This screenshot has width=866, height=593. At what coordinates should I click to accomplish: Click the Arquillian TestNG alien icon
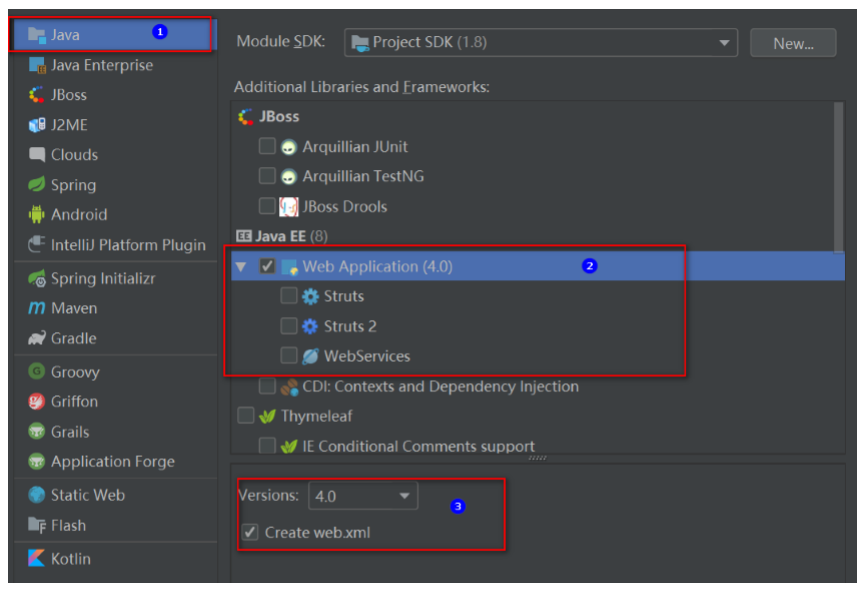coord(289,177)
